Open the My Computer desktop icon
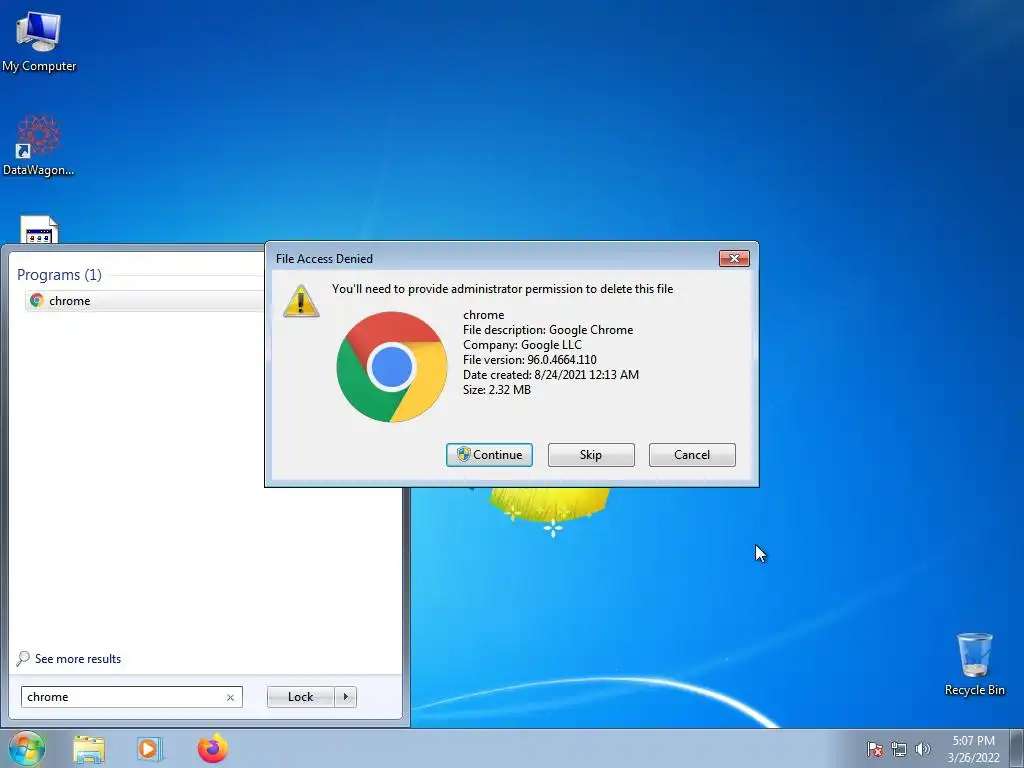 (39, 42)
